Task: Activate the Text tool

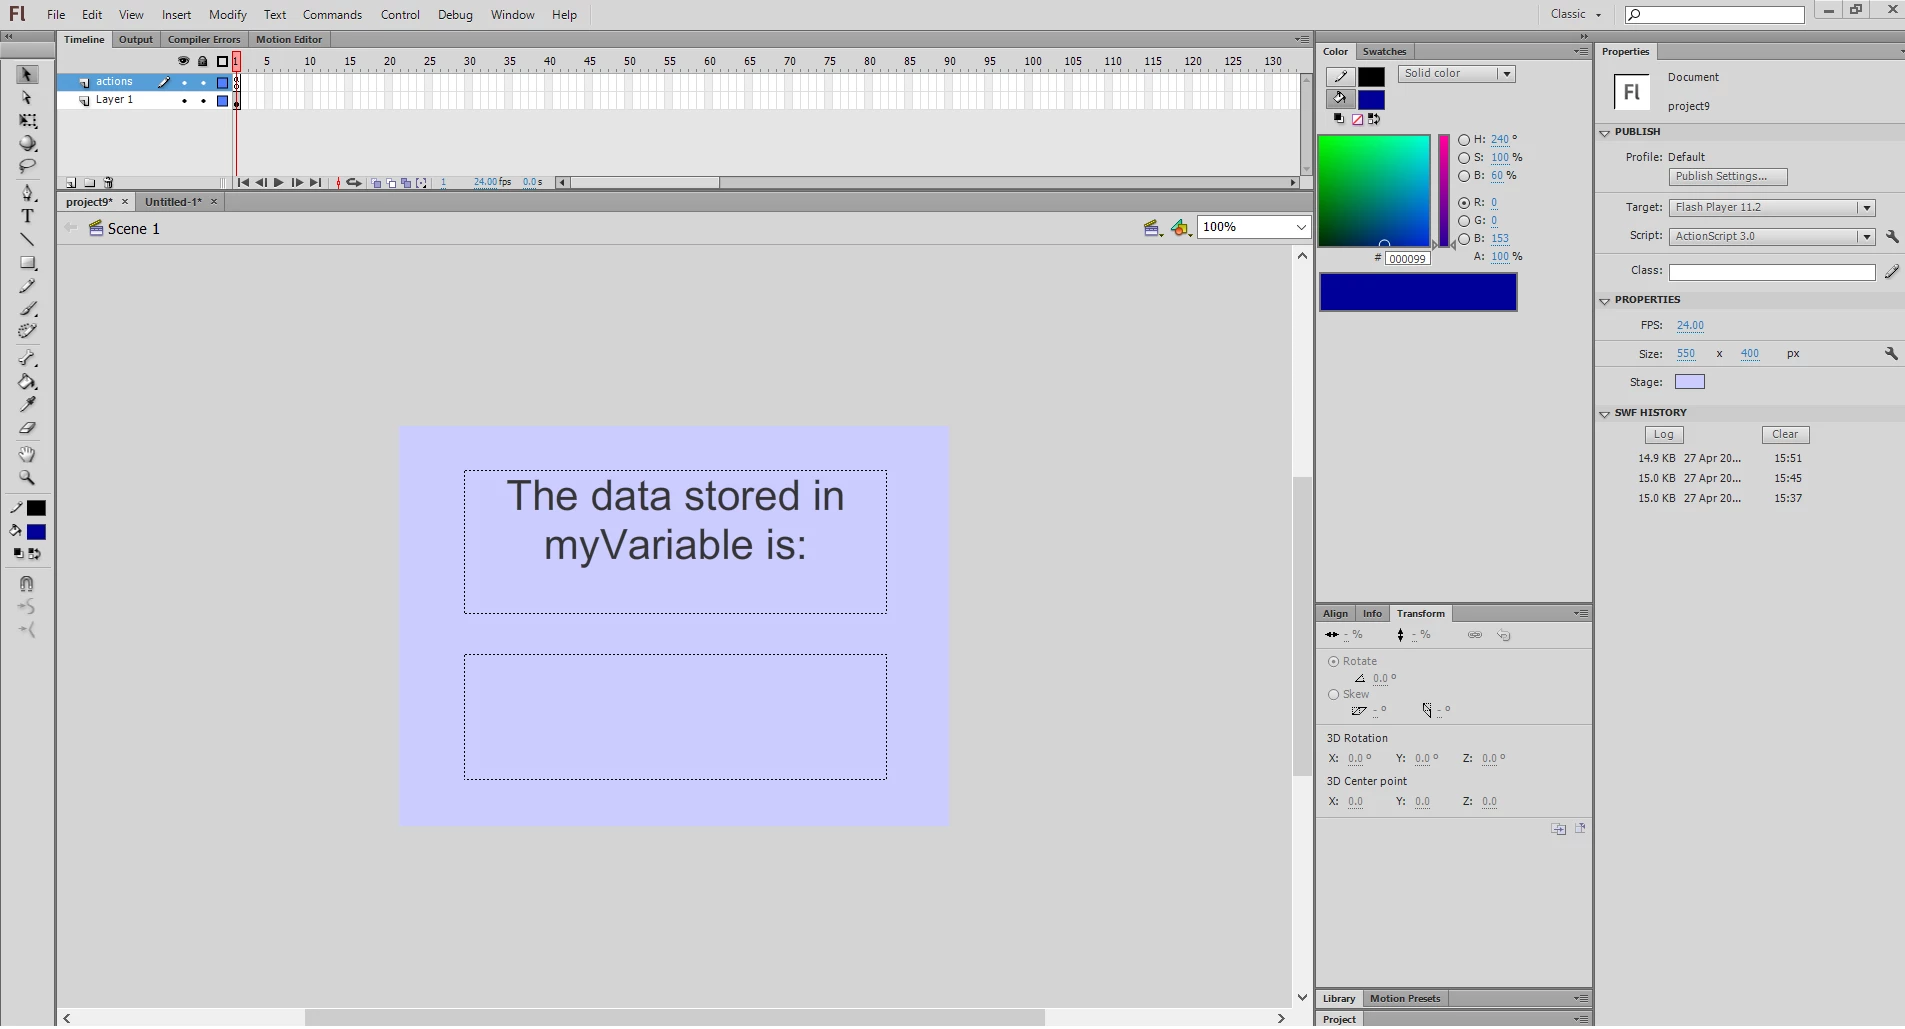Action: 27,216
